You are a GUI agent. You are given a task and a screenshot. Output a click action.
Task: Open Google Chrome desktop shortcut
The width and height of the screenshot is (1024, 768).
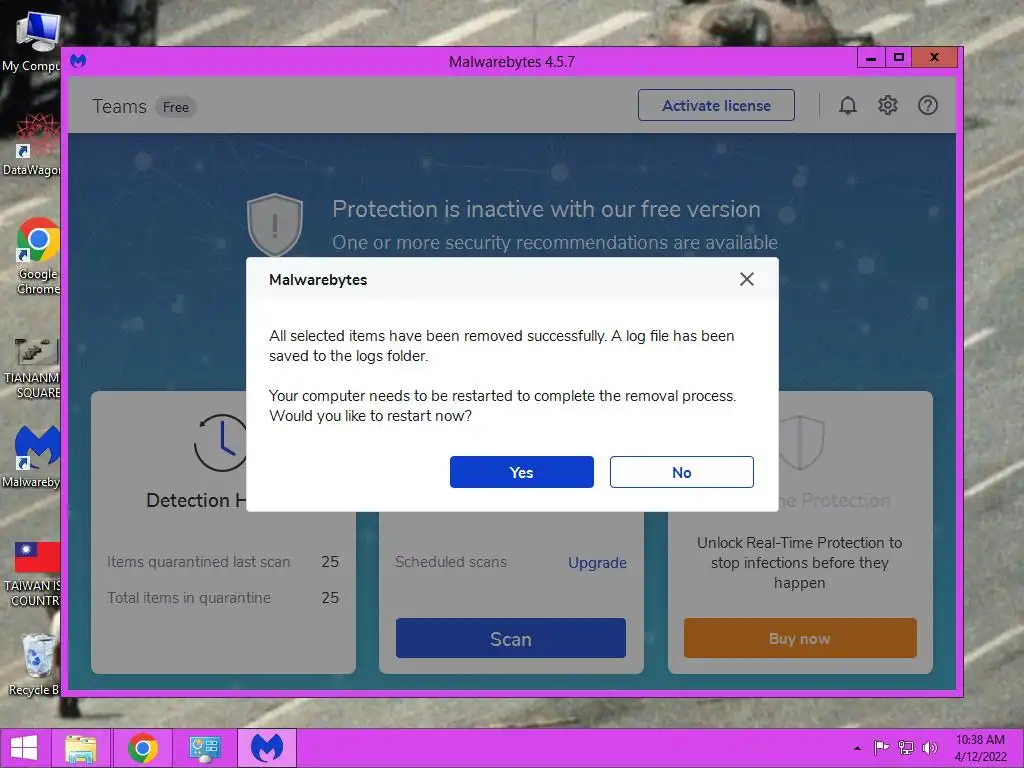pos(37,256)
